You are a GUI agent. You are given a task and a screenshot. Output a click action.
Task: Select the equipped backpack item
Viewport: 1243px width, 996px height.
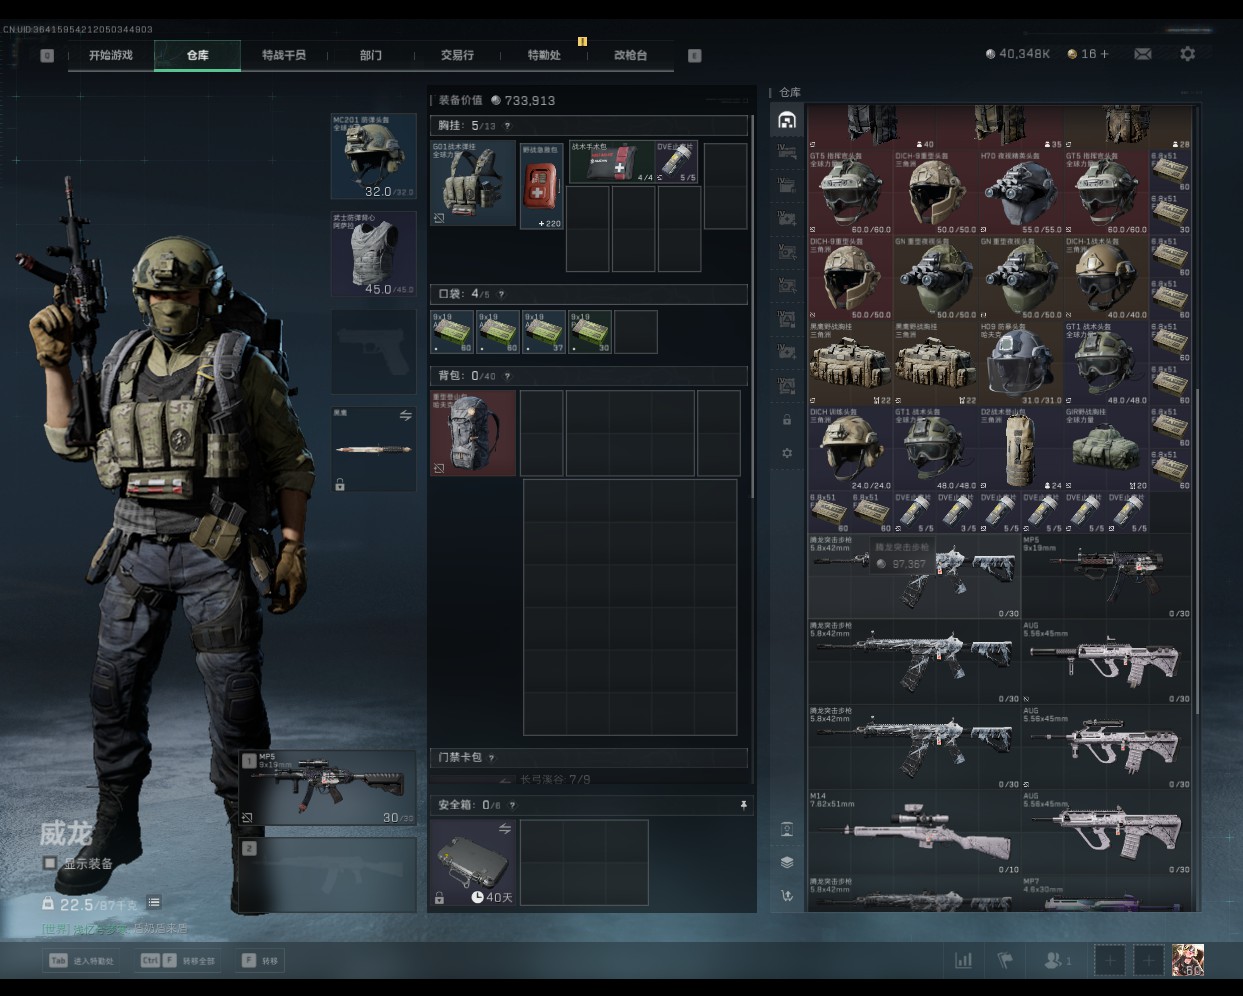coord(473,432)
